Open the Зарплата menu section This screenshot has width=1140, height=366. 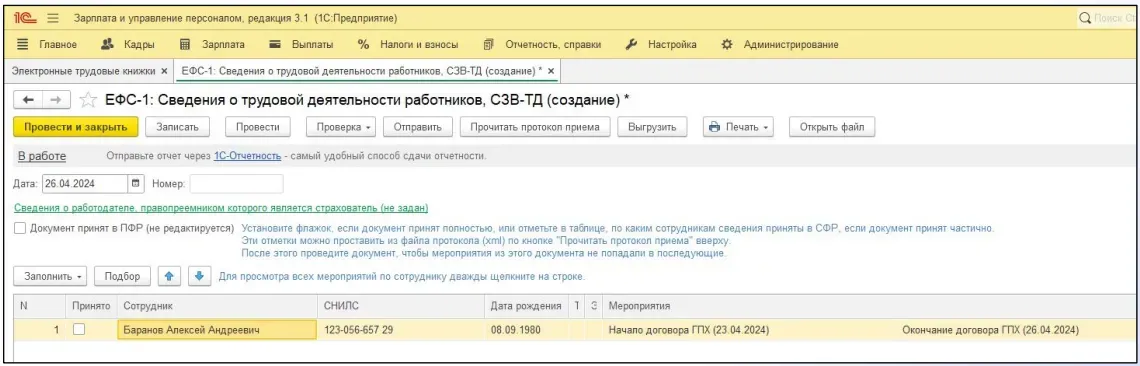point(212,44)
